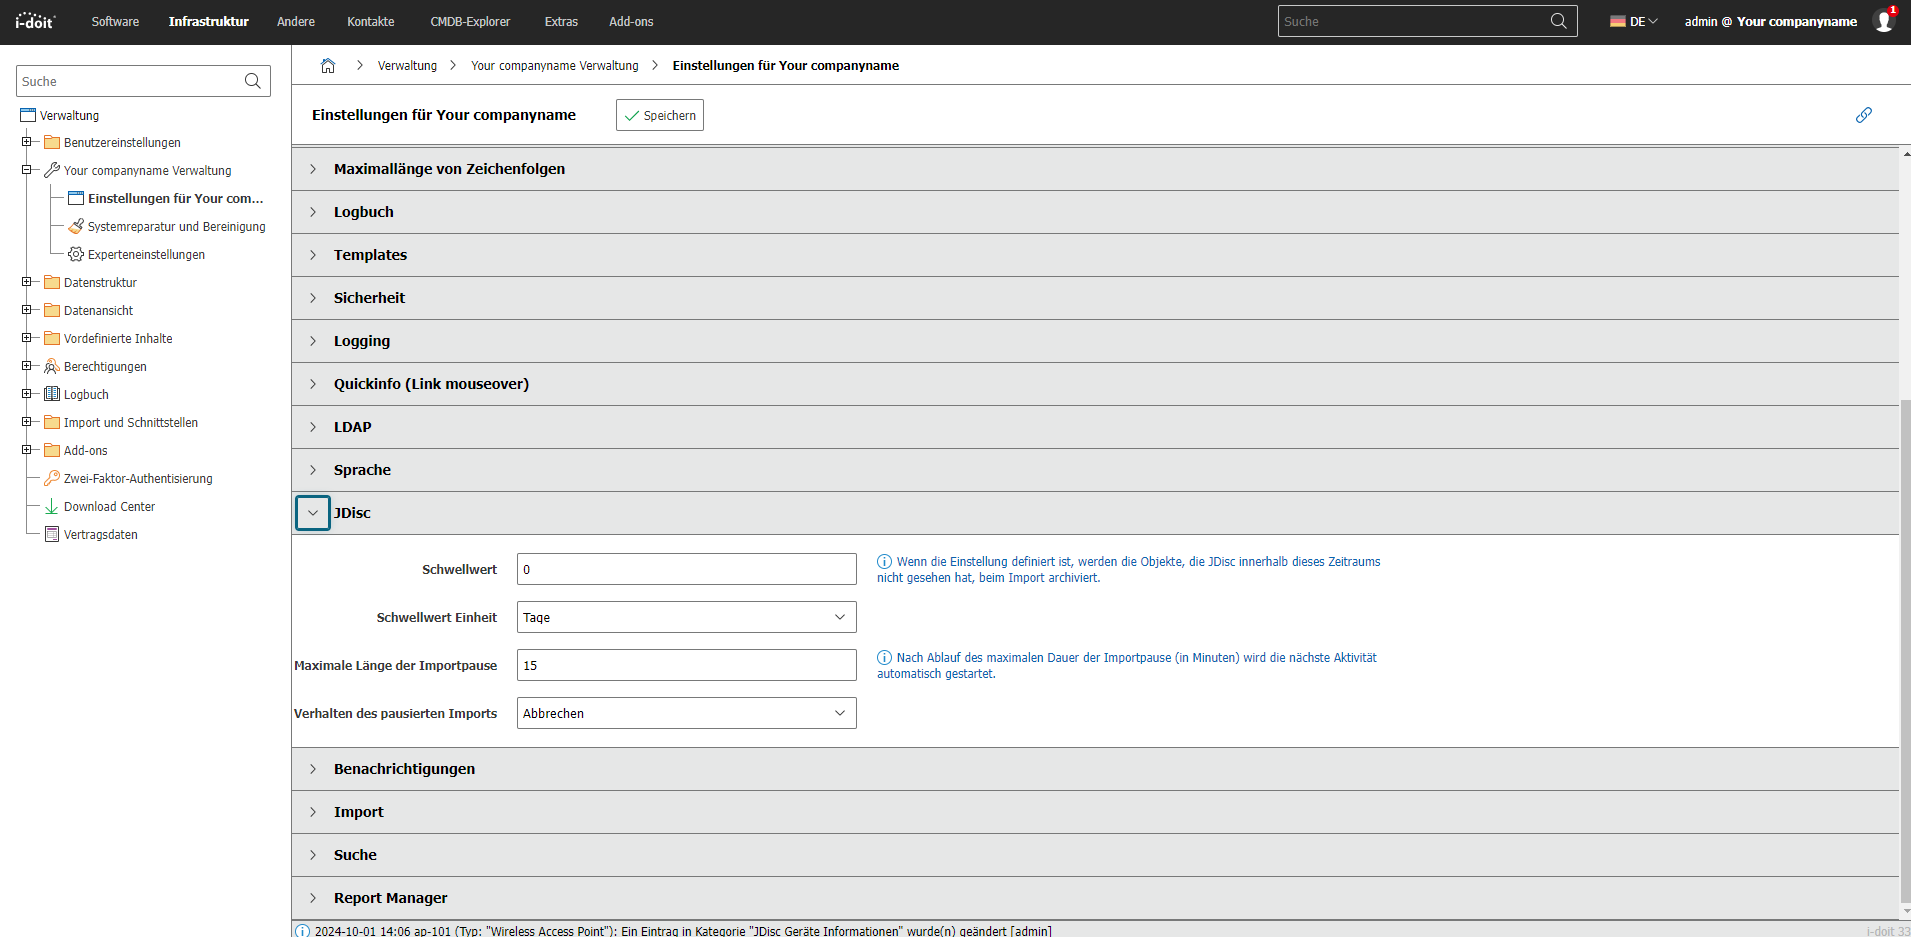Viewport: 1911px width, 937px height.
Task: Click the home breadcrumb icon
Action: coord(328,66)
